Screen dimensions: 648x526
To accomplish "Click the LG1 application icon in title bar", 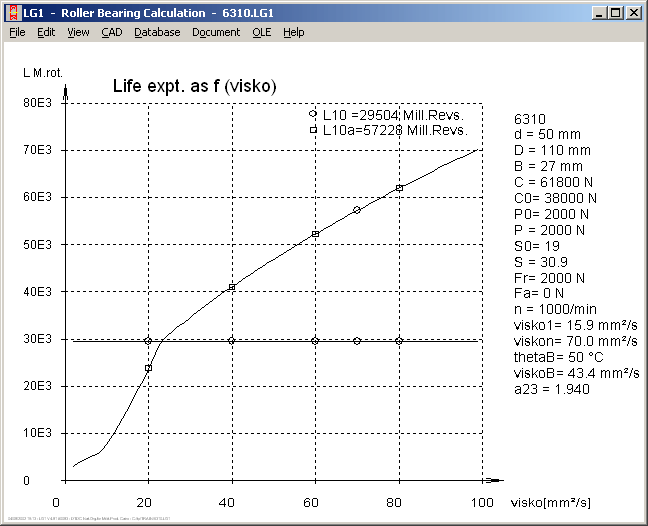I will coord(11,12).
